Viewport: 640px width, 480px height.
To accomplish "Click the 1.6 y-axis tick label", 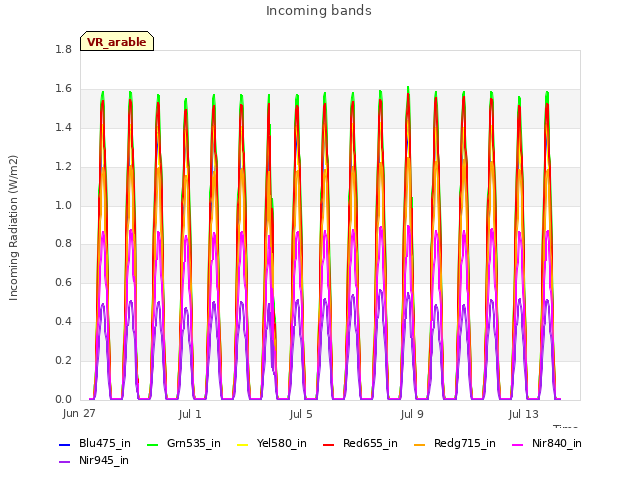I will (x=63, y=89).
